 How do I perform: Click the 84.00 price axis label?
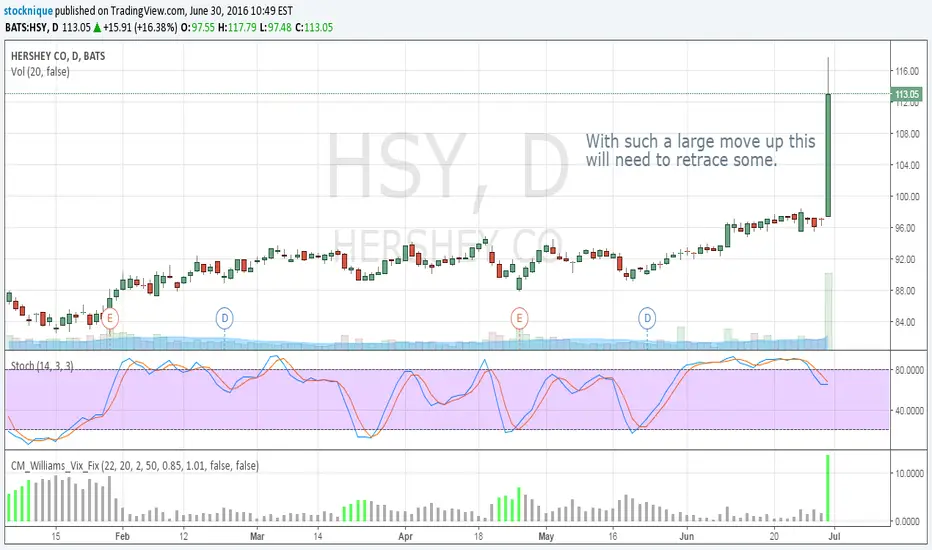[x=907, y=322]
